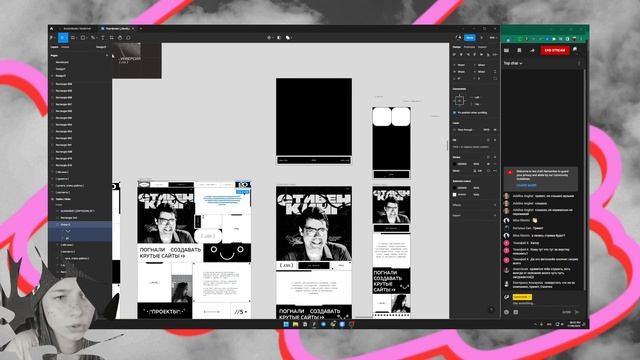The width and height of the screenshot is (640, 360).
Task: Open the page selector dropdown in left panel
Action: click(x=101, y=47)
